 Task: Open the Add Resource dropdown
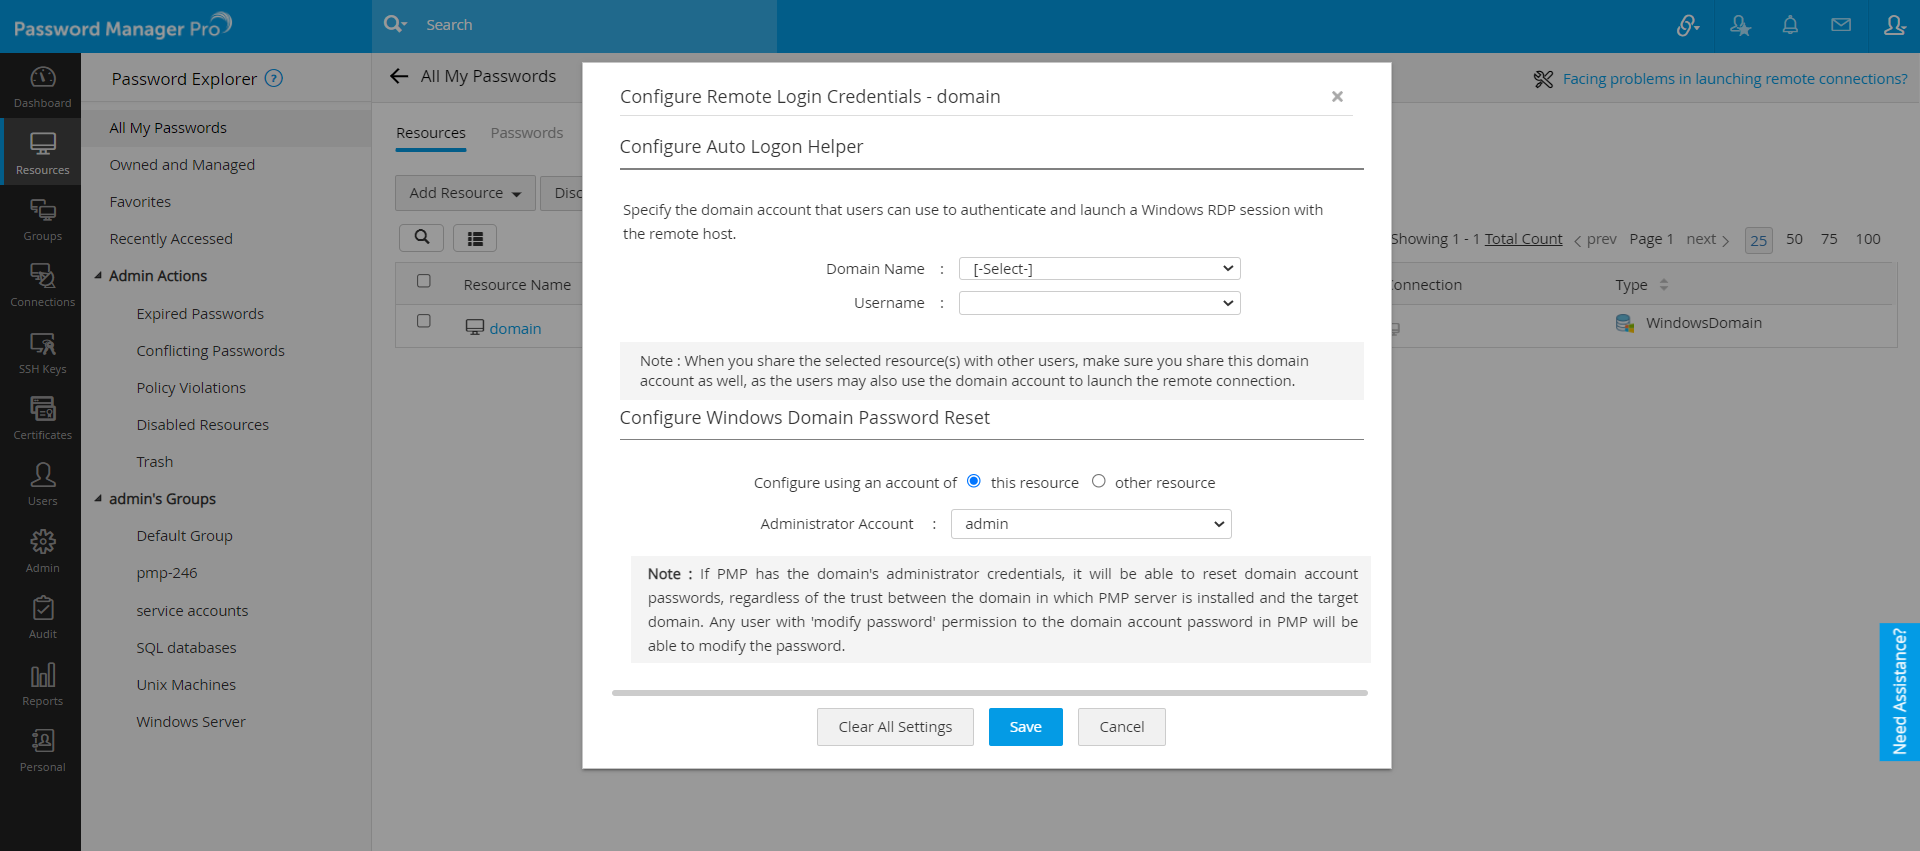pos(466,193)
